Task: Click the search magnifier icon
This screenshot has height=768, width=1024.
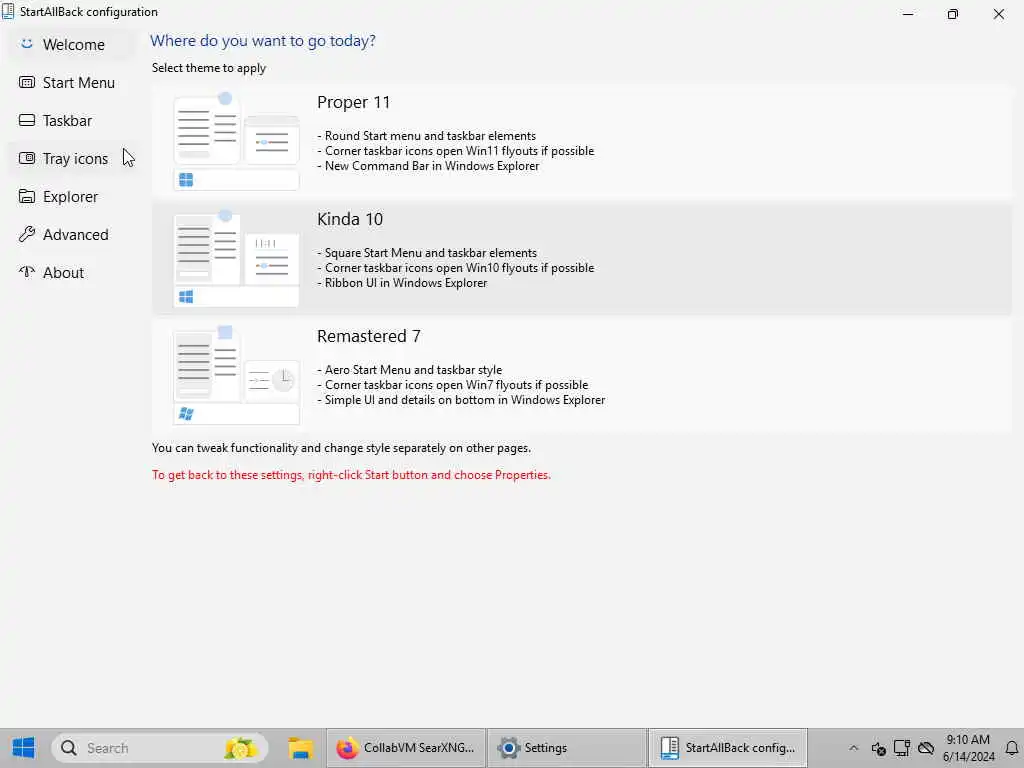Action: click(69, 748)
